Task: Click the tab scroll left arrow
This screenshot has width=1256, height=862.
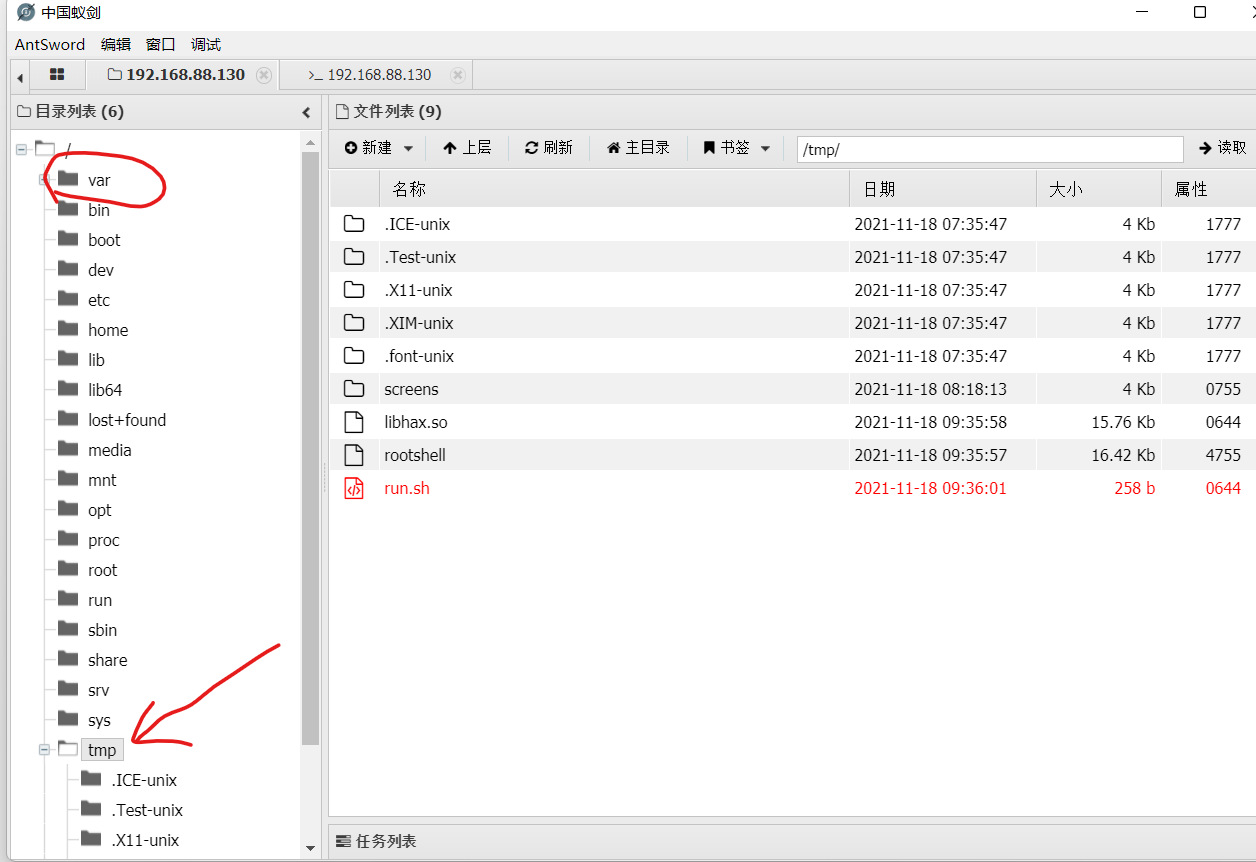Action: [x=19, y=77]
